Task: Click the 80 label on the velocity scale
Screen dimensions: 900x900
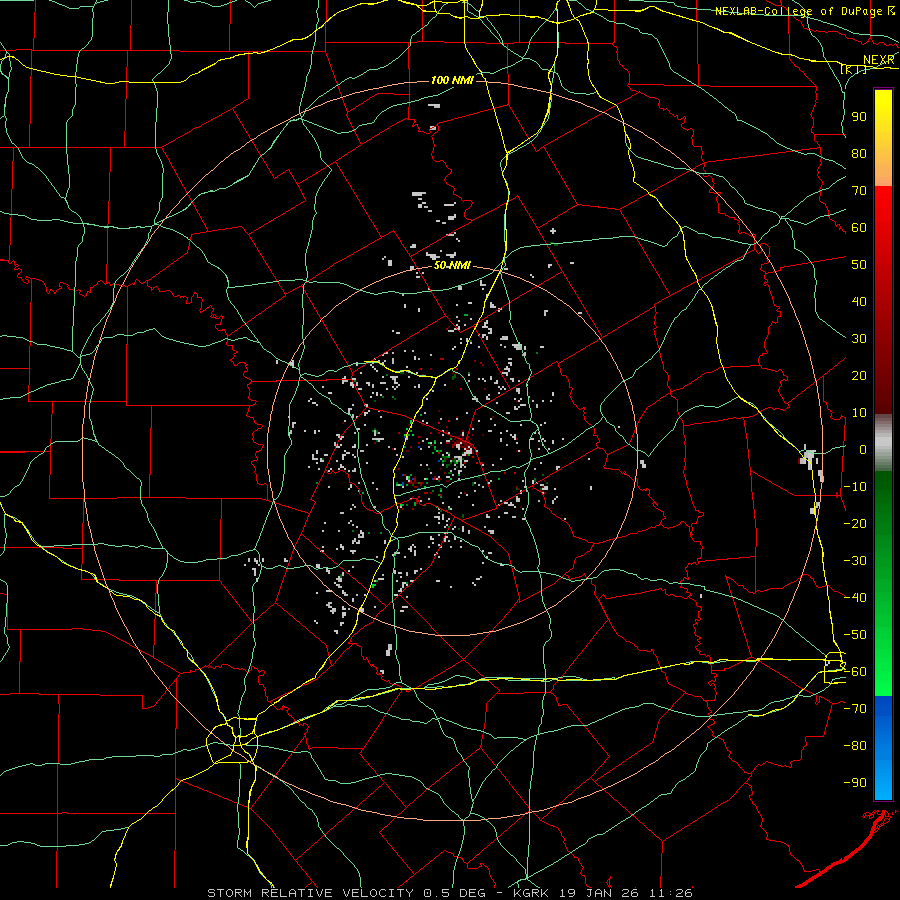Action: pyautogui.click(x=859, y=153)
